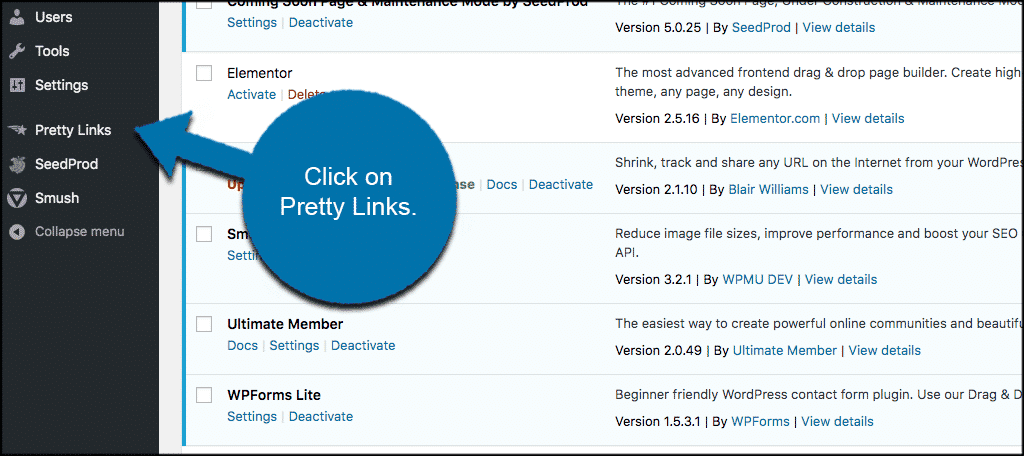
Task: View details for version 5.0.25 plugin
Action: click(839, 27)
